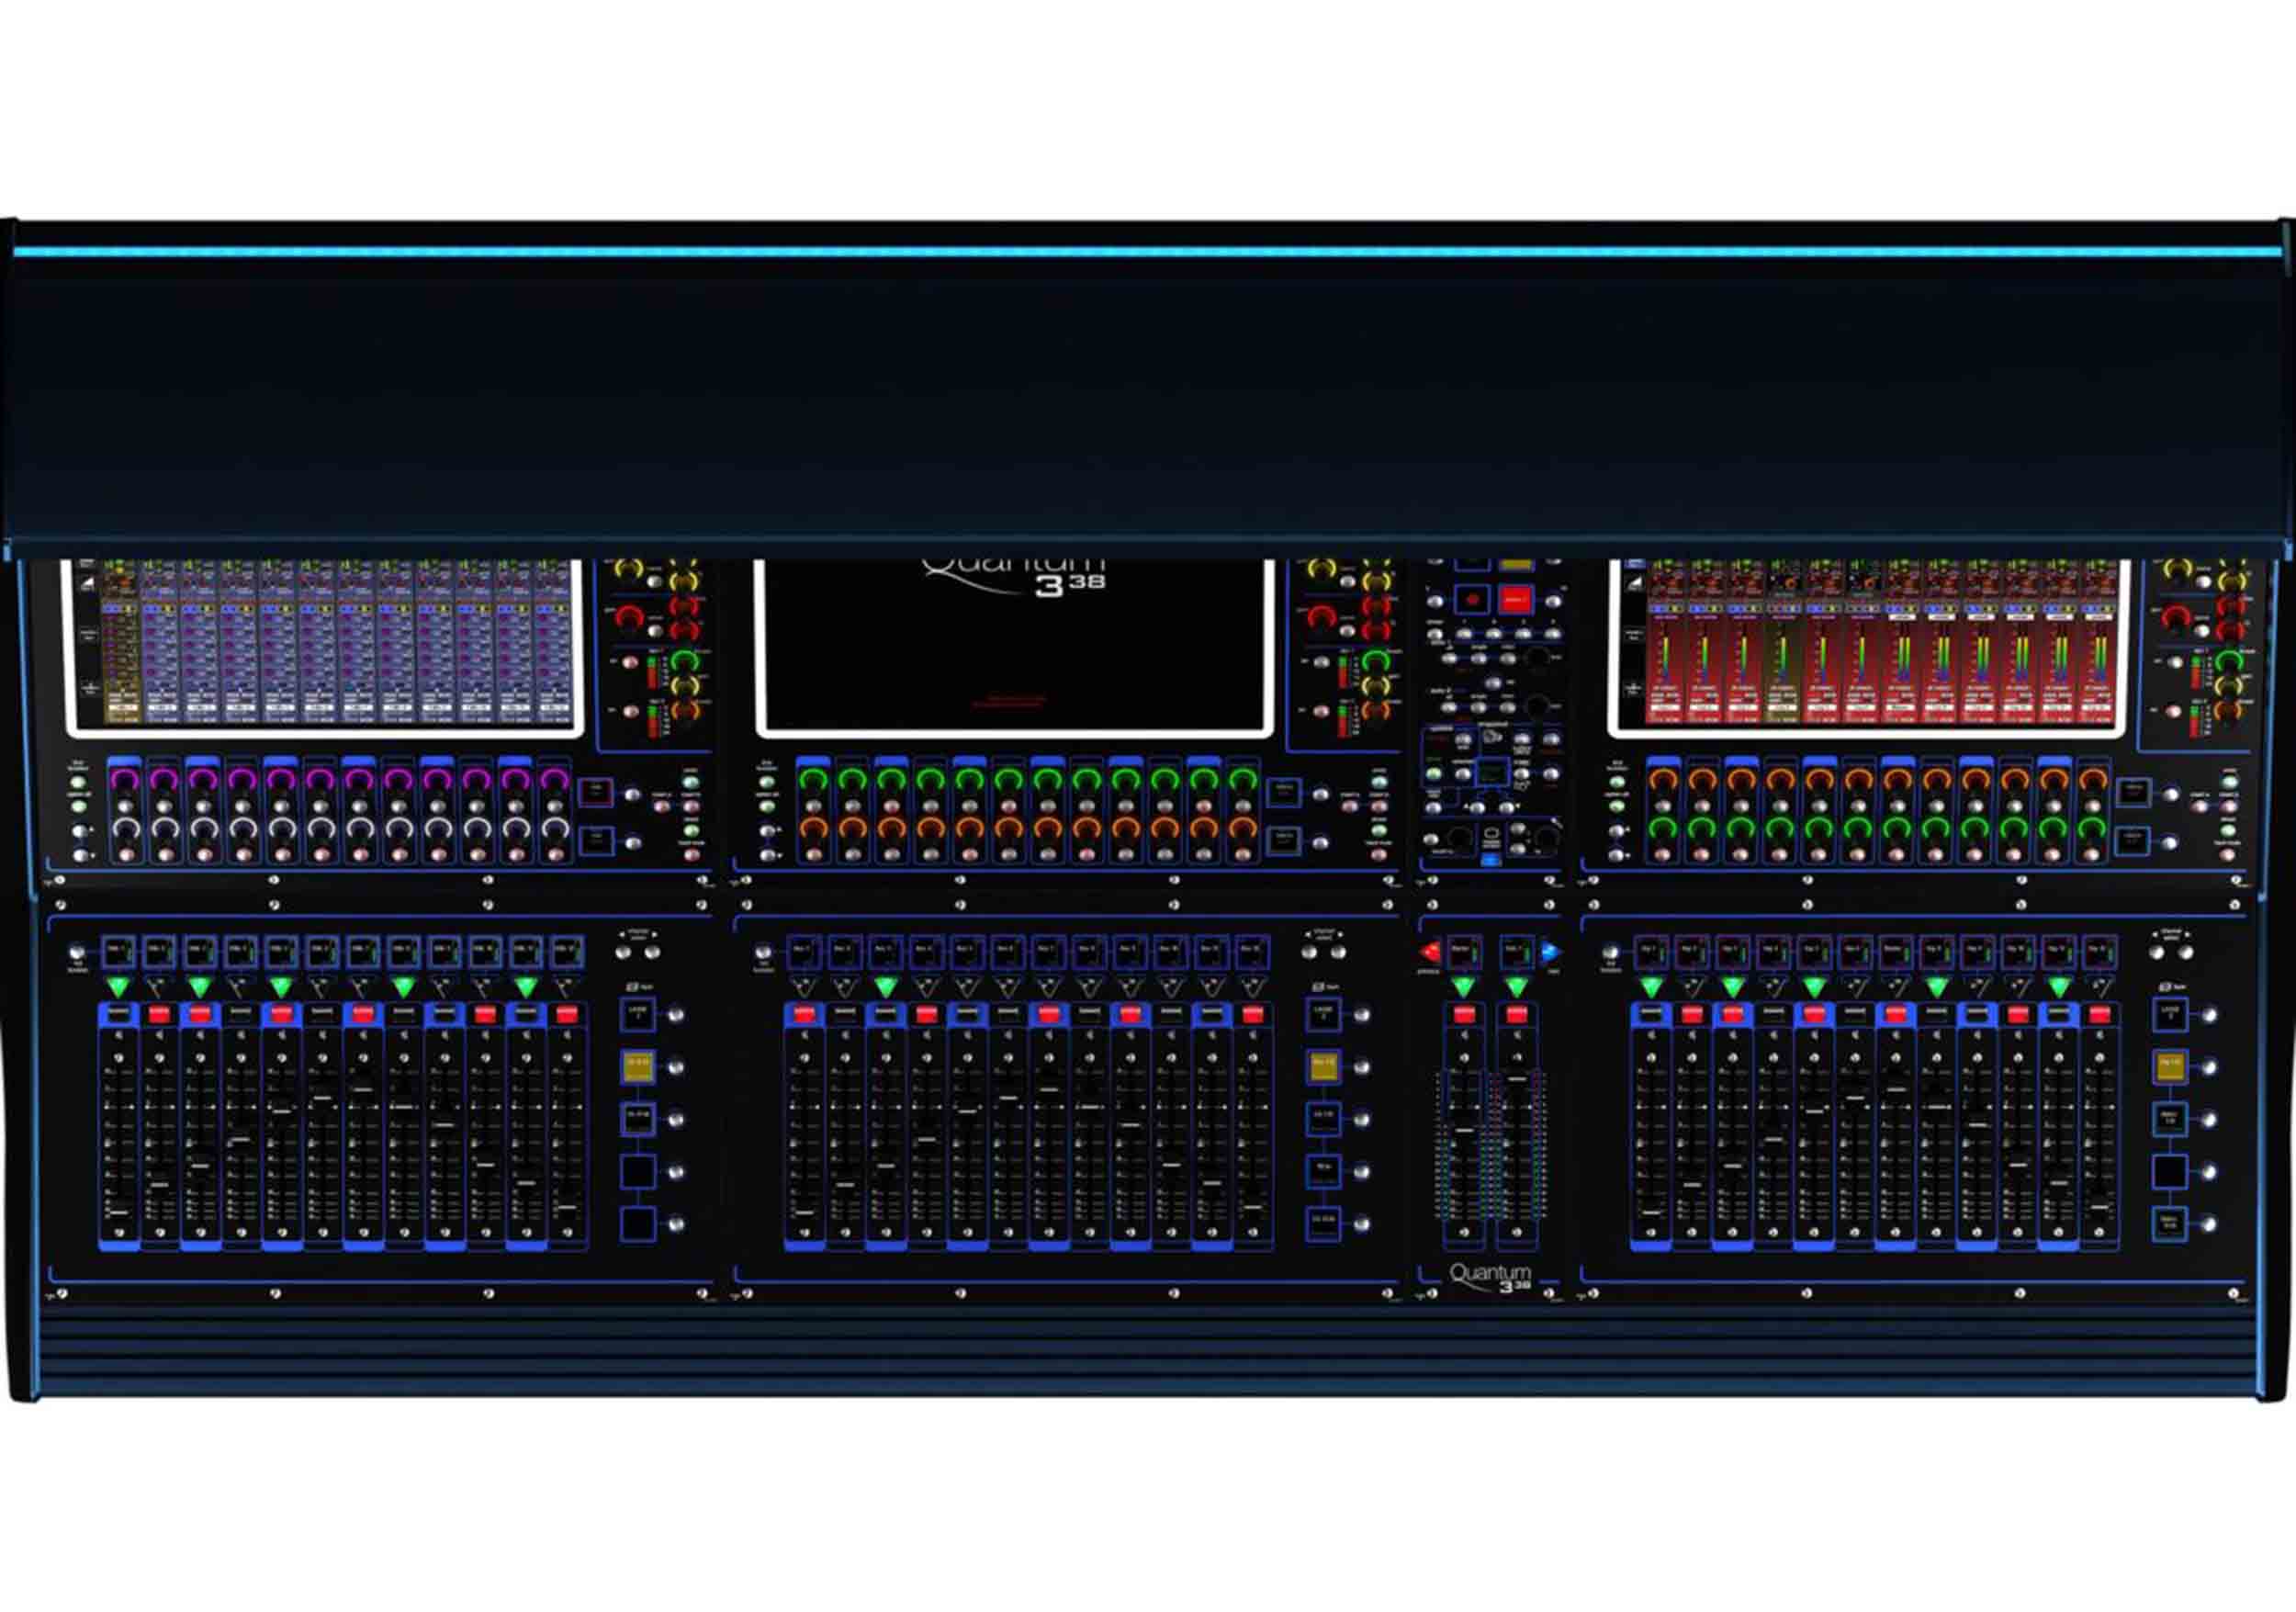Toggle red mute button on first master fader
2296x1612 pixels.
[x=1464, y=1015]
